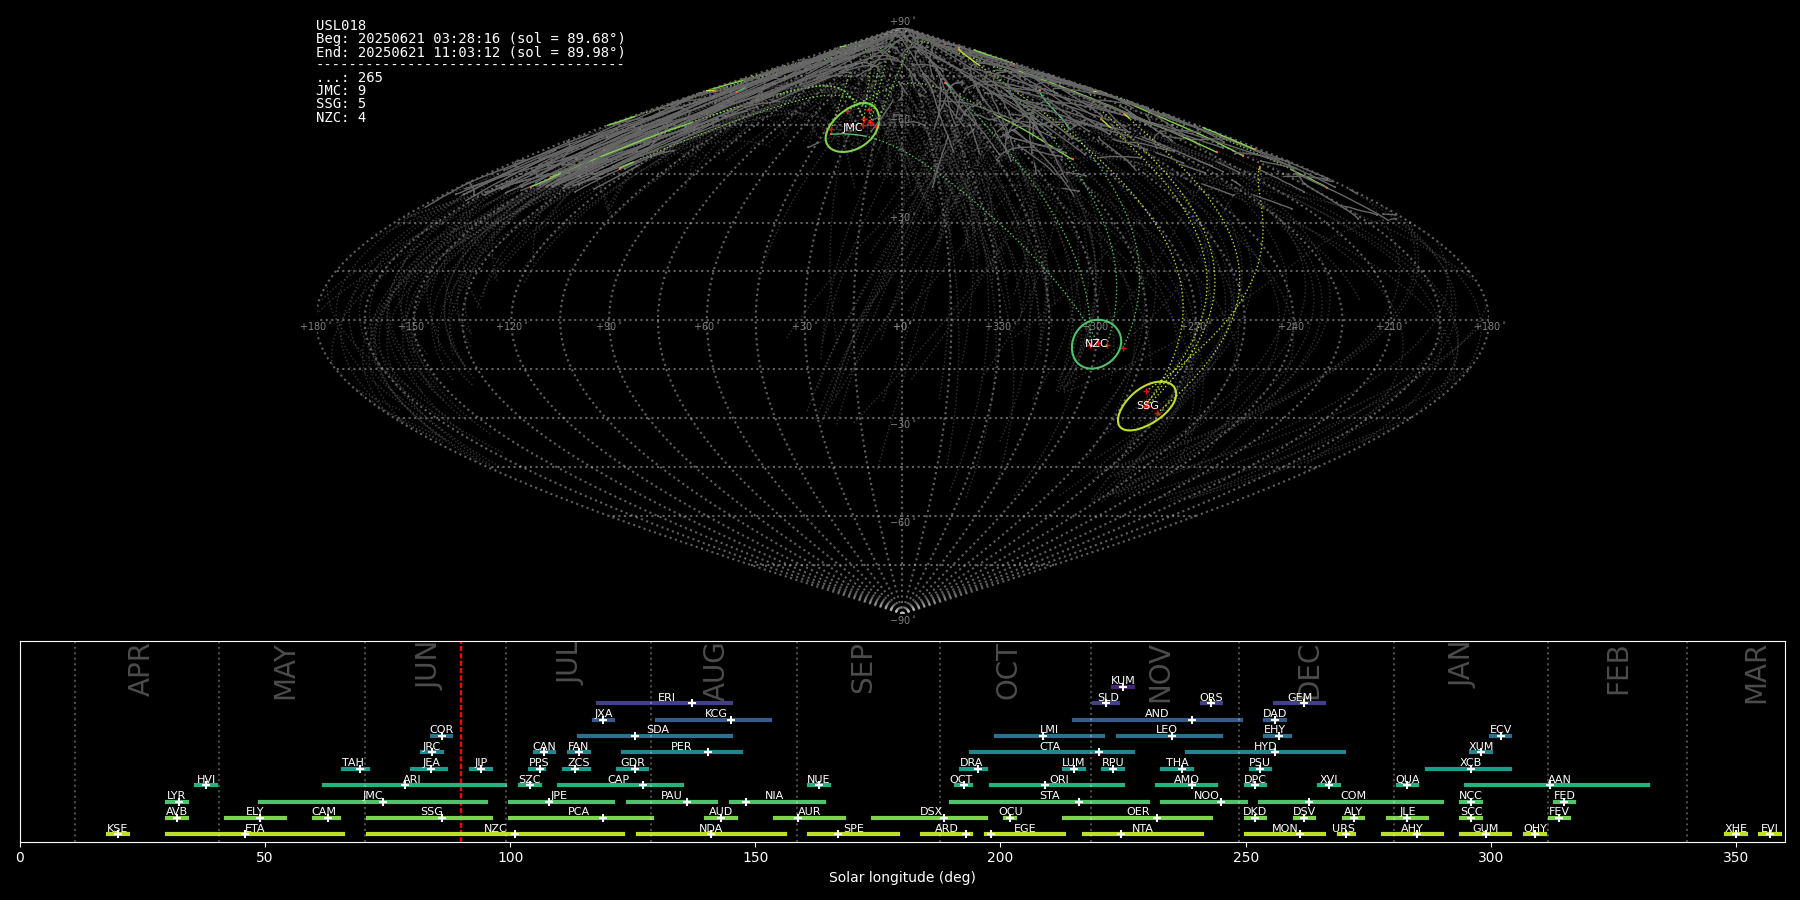Click the 'NZC: 4' count in the header
Screen dimensions: 1800x900
coord(341,117)
